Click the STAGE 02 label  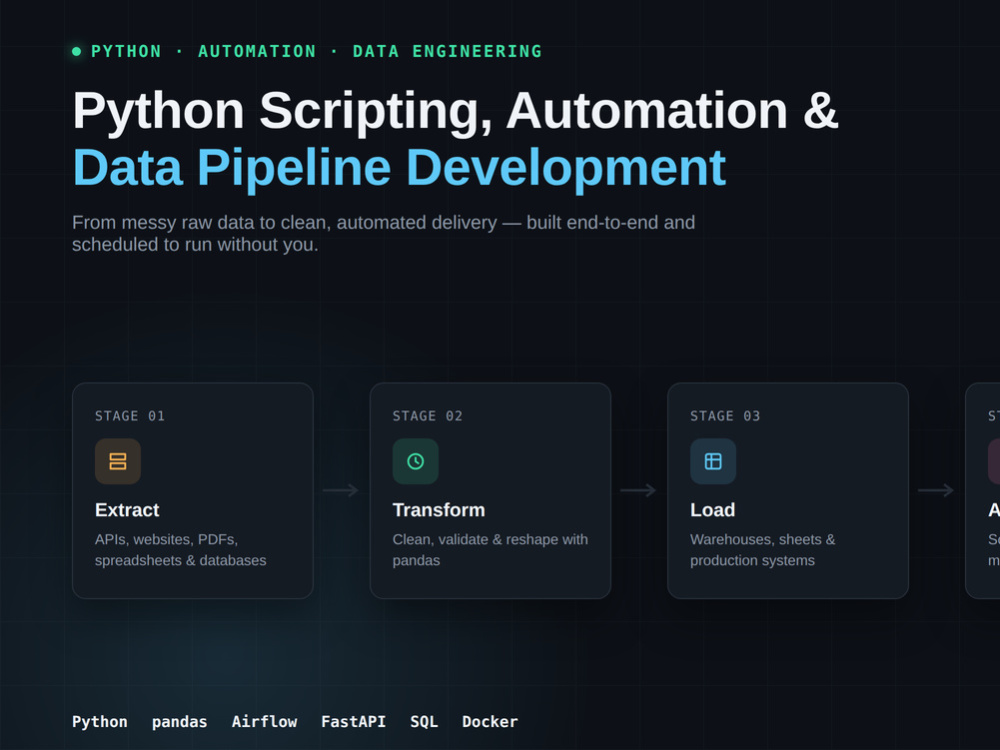click(x=427, y=416)
